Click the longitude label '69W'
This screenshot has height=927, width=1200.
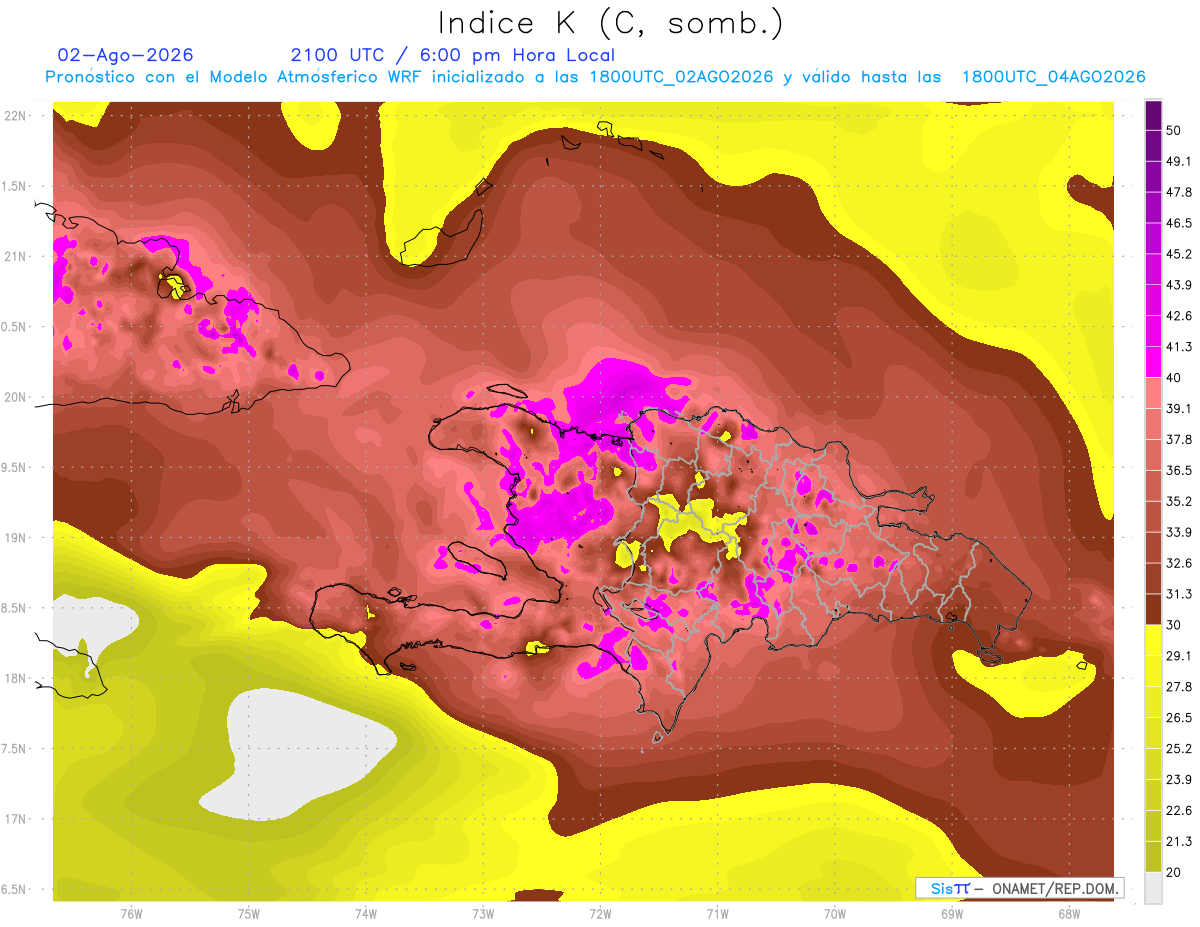(952, 914)
